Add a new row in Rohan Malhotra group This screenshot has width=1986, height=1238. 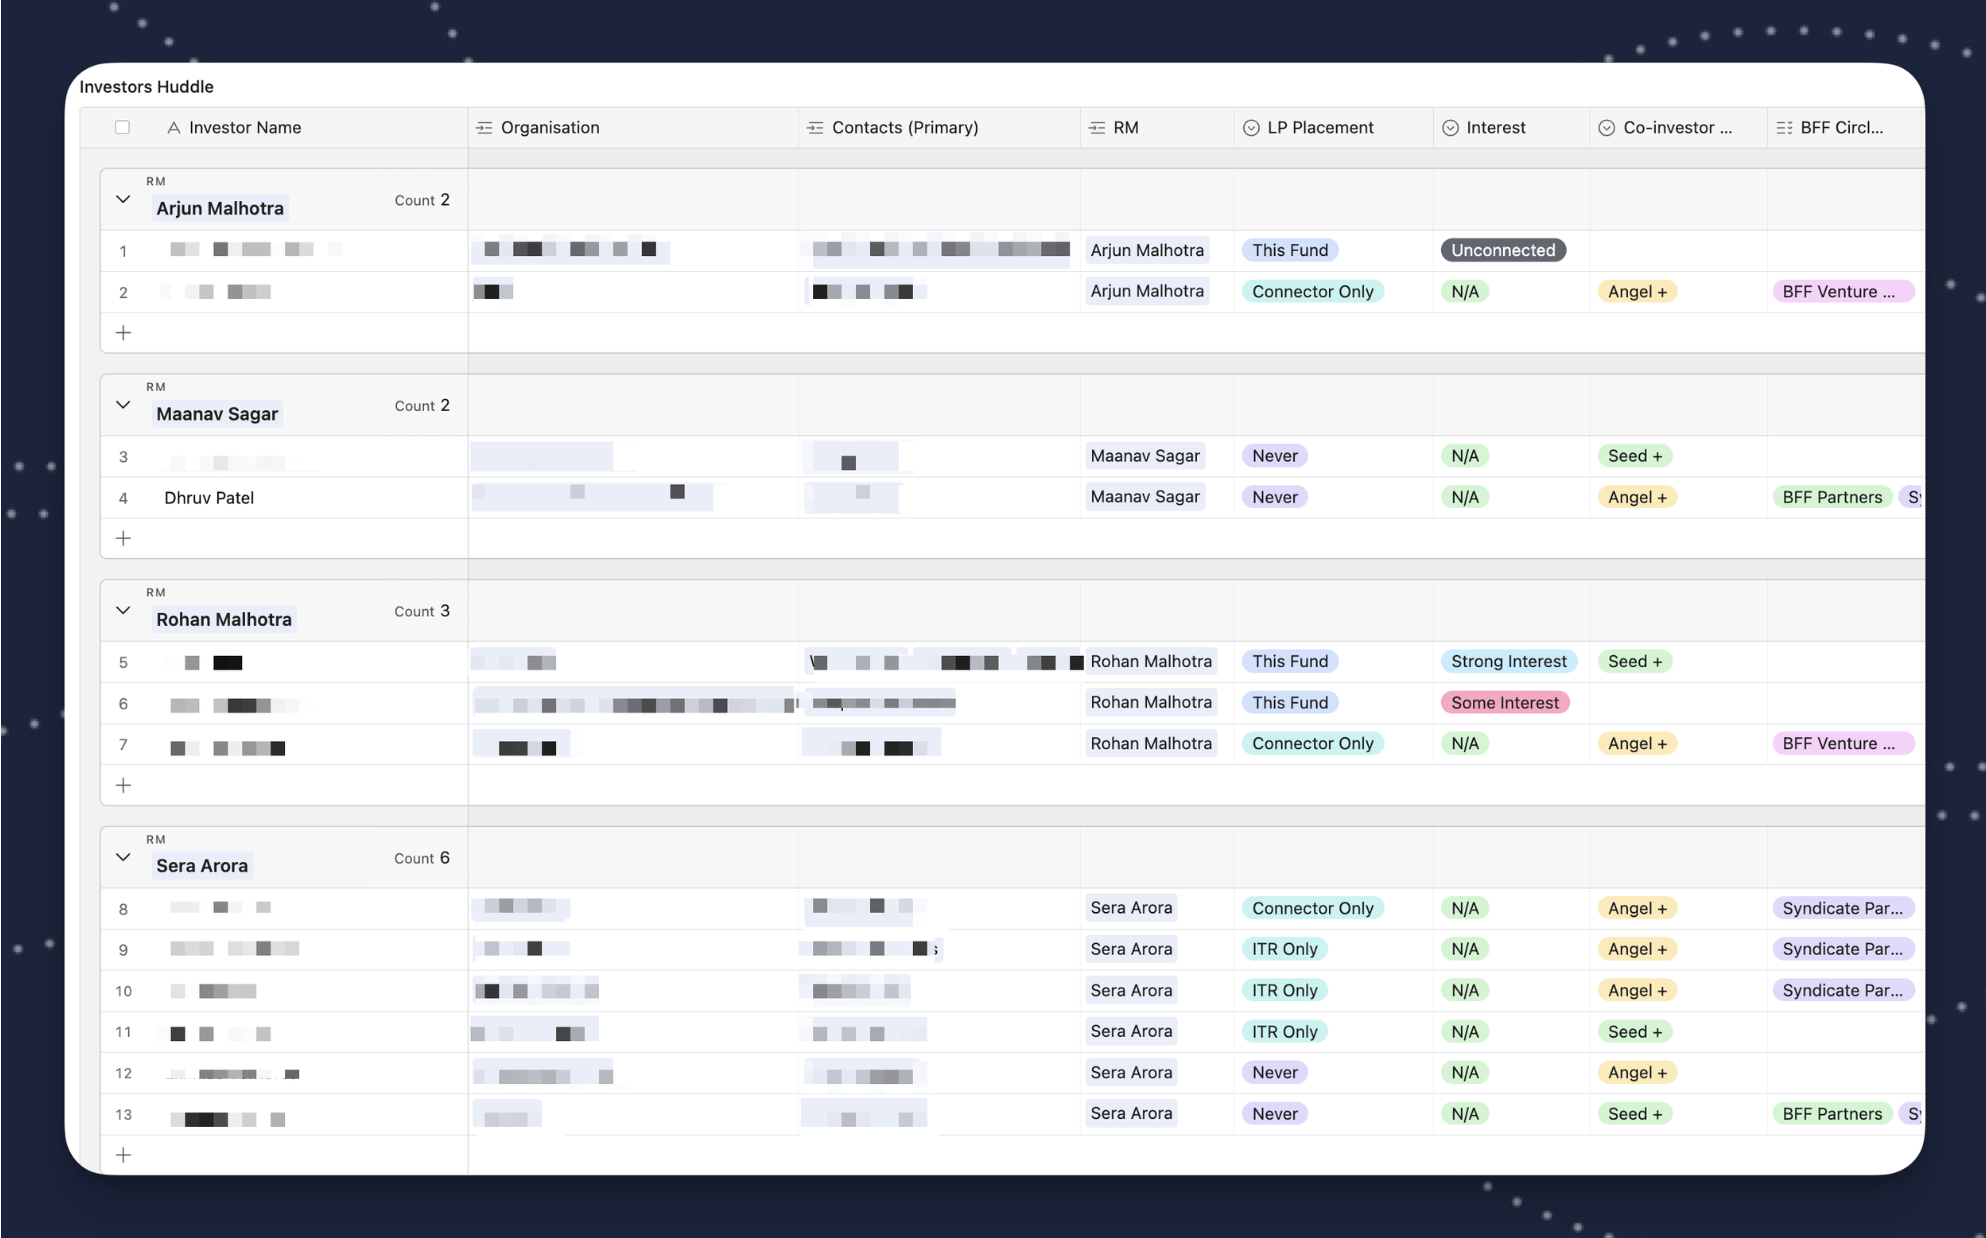123,785
